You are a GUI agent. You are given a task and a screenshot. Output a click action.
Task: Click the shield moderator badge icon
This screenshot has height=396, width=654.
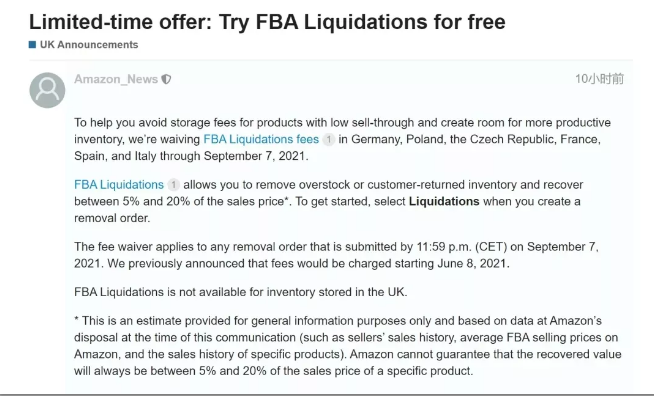[x=166, y=79]
